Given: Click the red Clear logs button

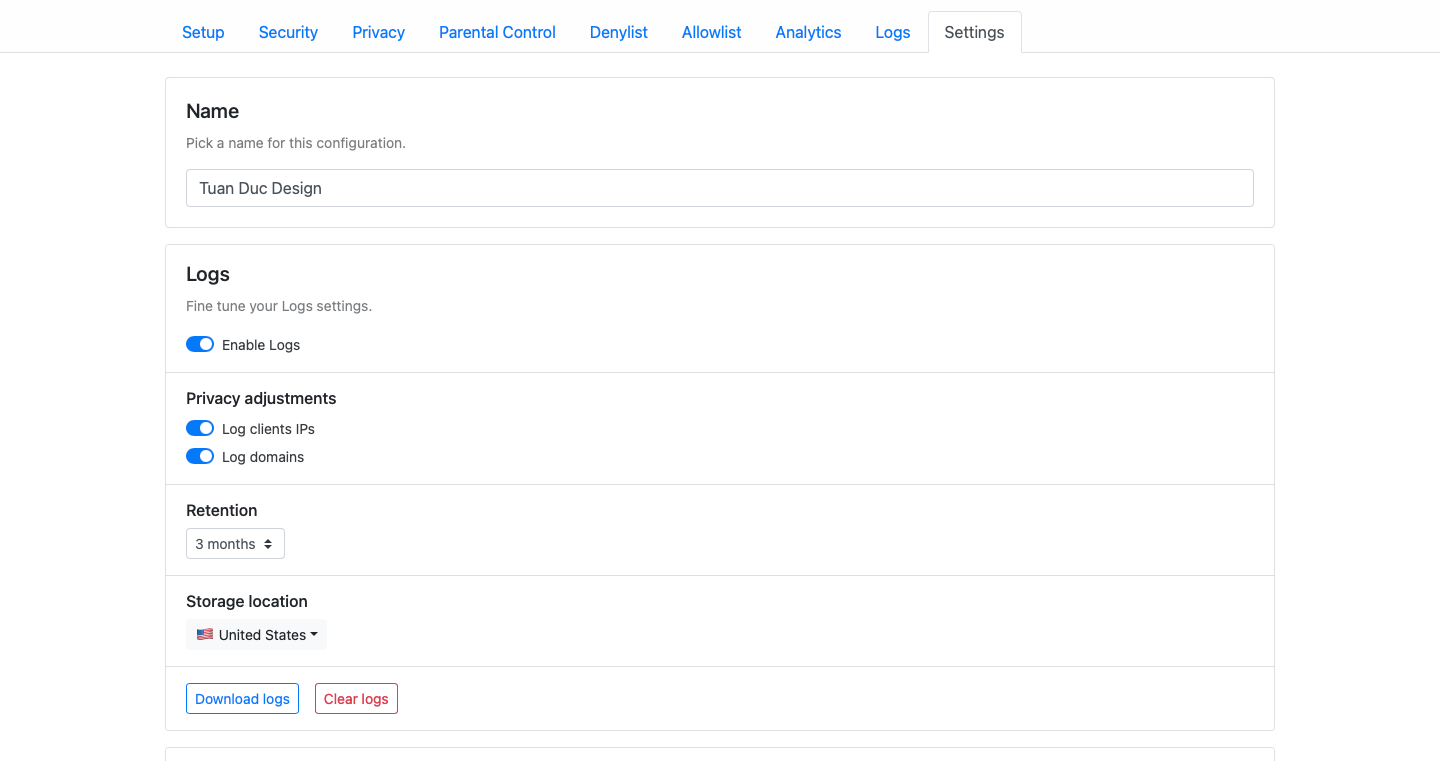Looking at the screenshot, I should (356, 699).
